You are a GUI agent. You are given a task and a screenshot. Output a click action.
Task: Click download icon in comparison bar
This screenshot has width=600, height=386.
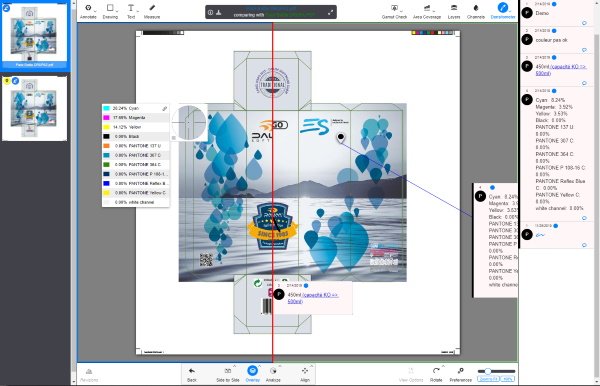coord(218,13)
